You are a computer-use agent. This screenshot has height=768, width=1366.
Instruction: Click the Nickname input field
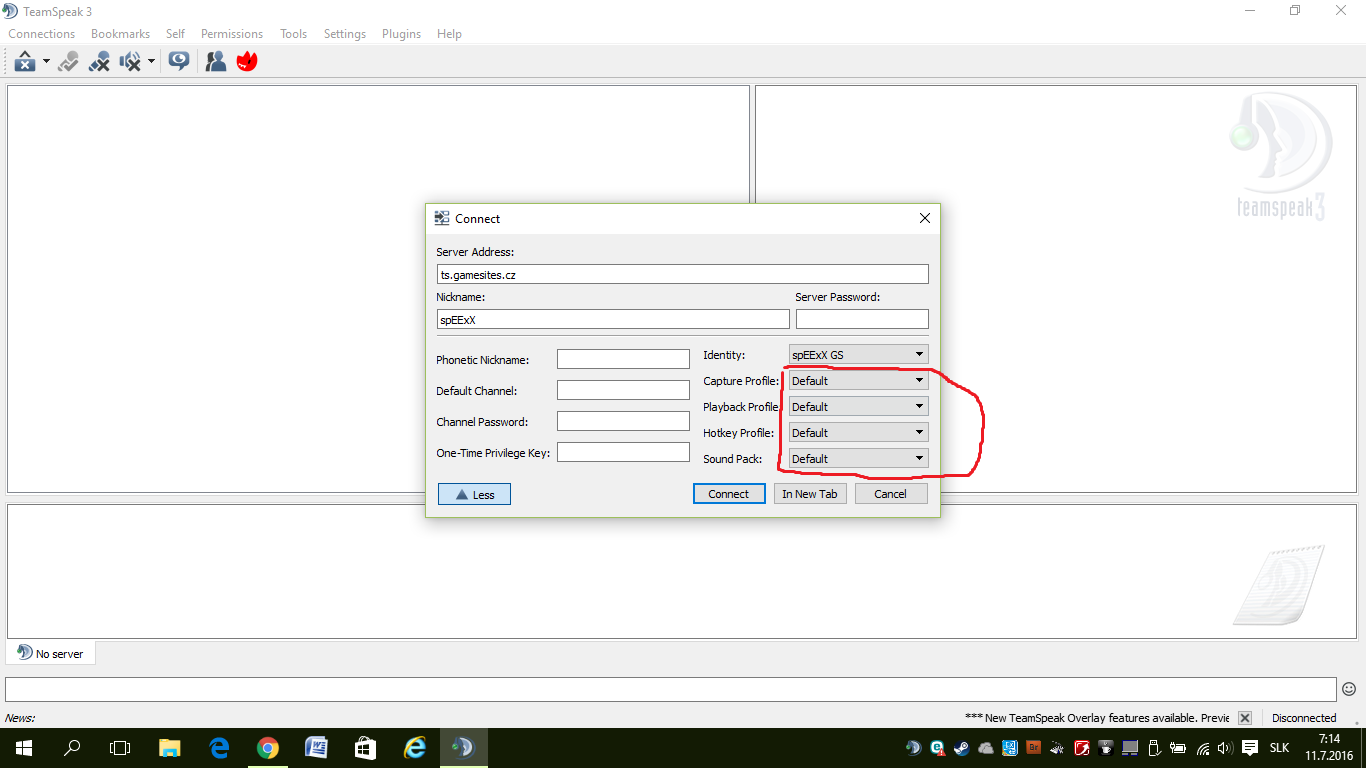(x=613, y=319)
